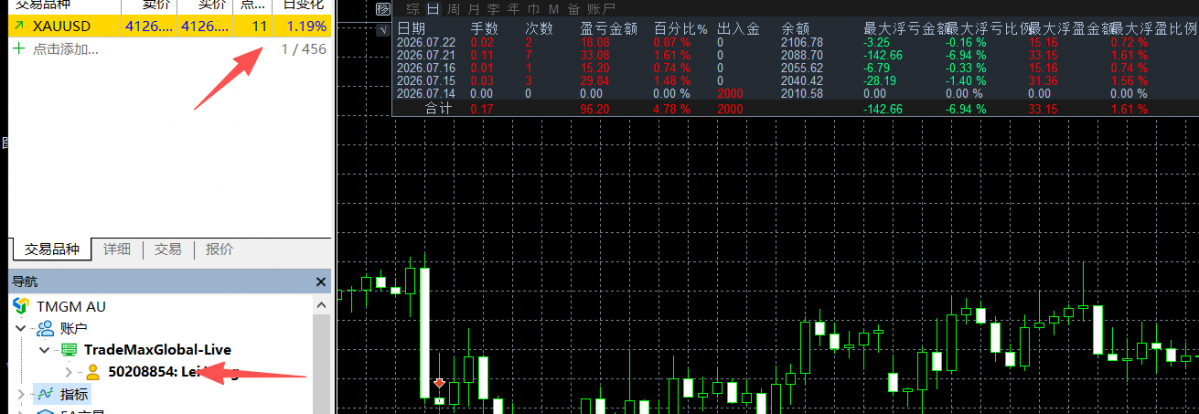Click the spread value 11 for XAUUSD
The height and width of the screenshot is (414, 1199).
[259, 27]
